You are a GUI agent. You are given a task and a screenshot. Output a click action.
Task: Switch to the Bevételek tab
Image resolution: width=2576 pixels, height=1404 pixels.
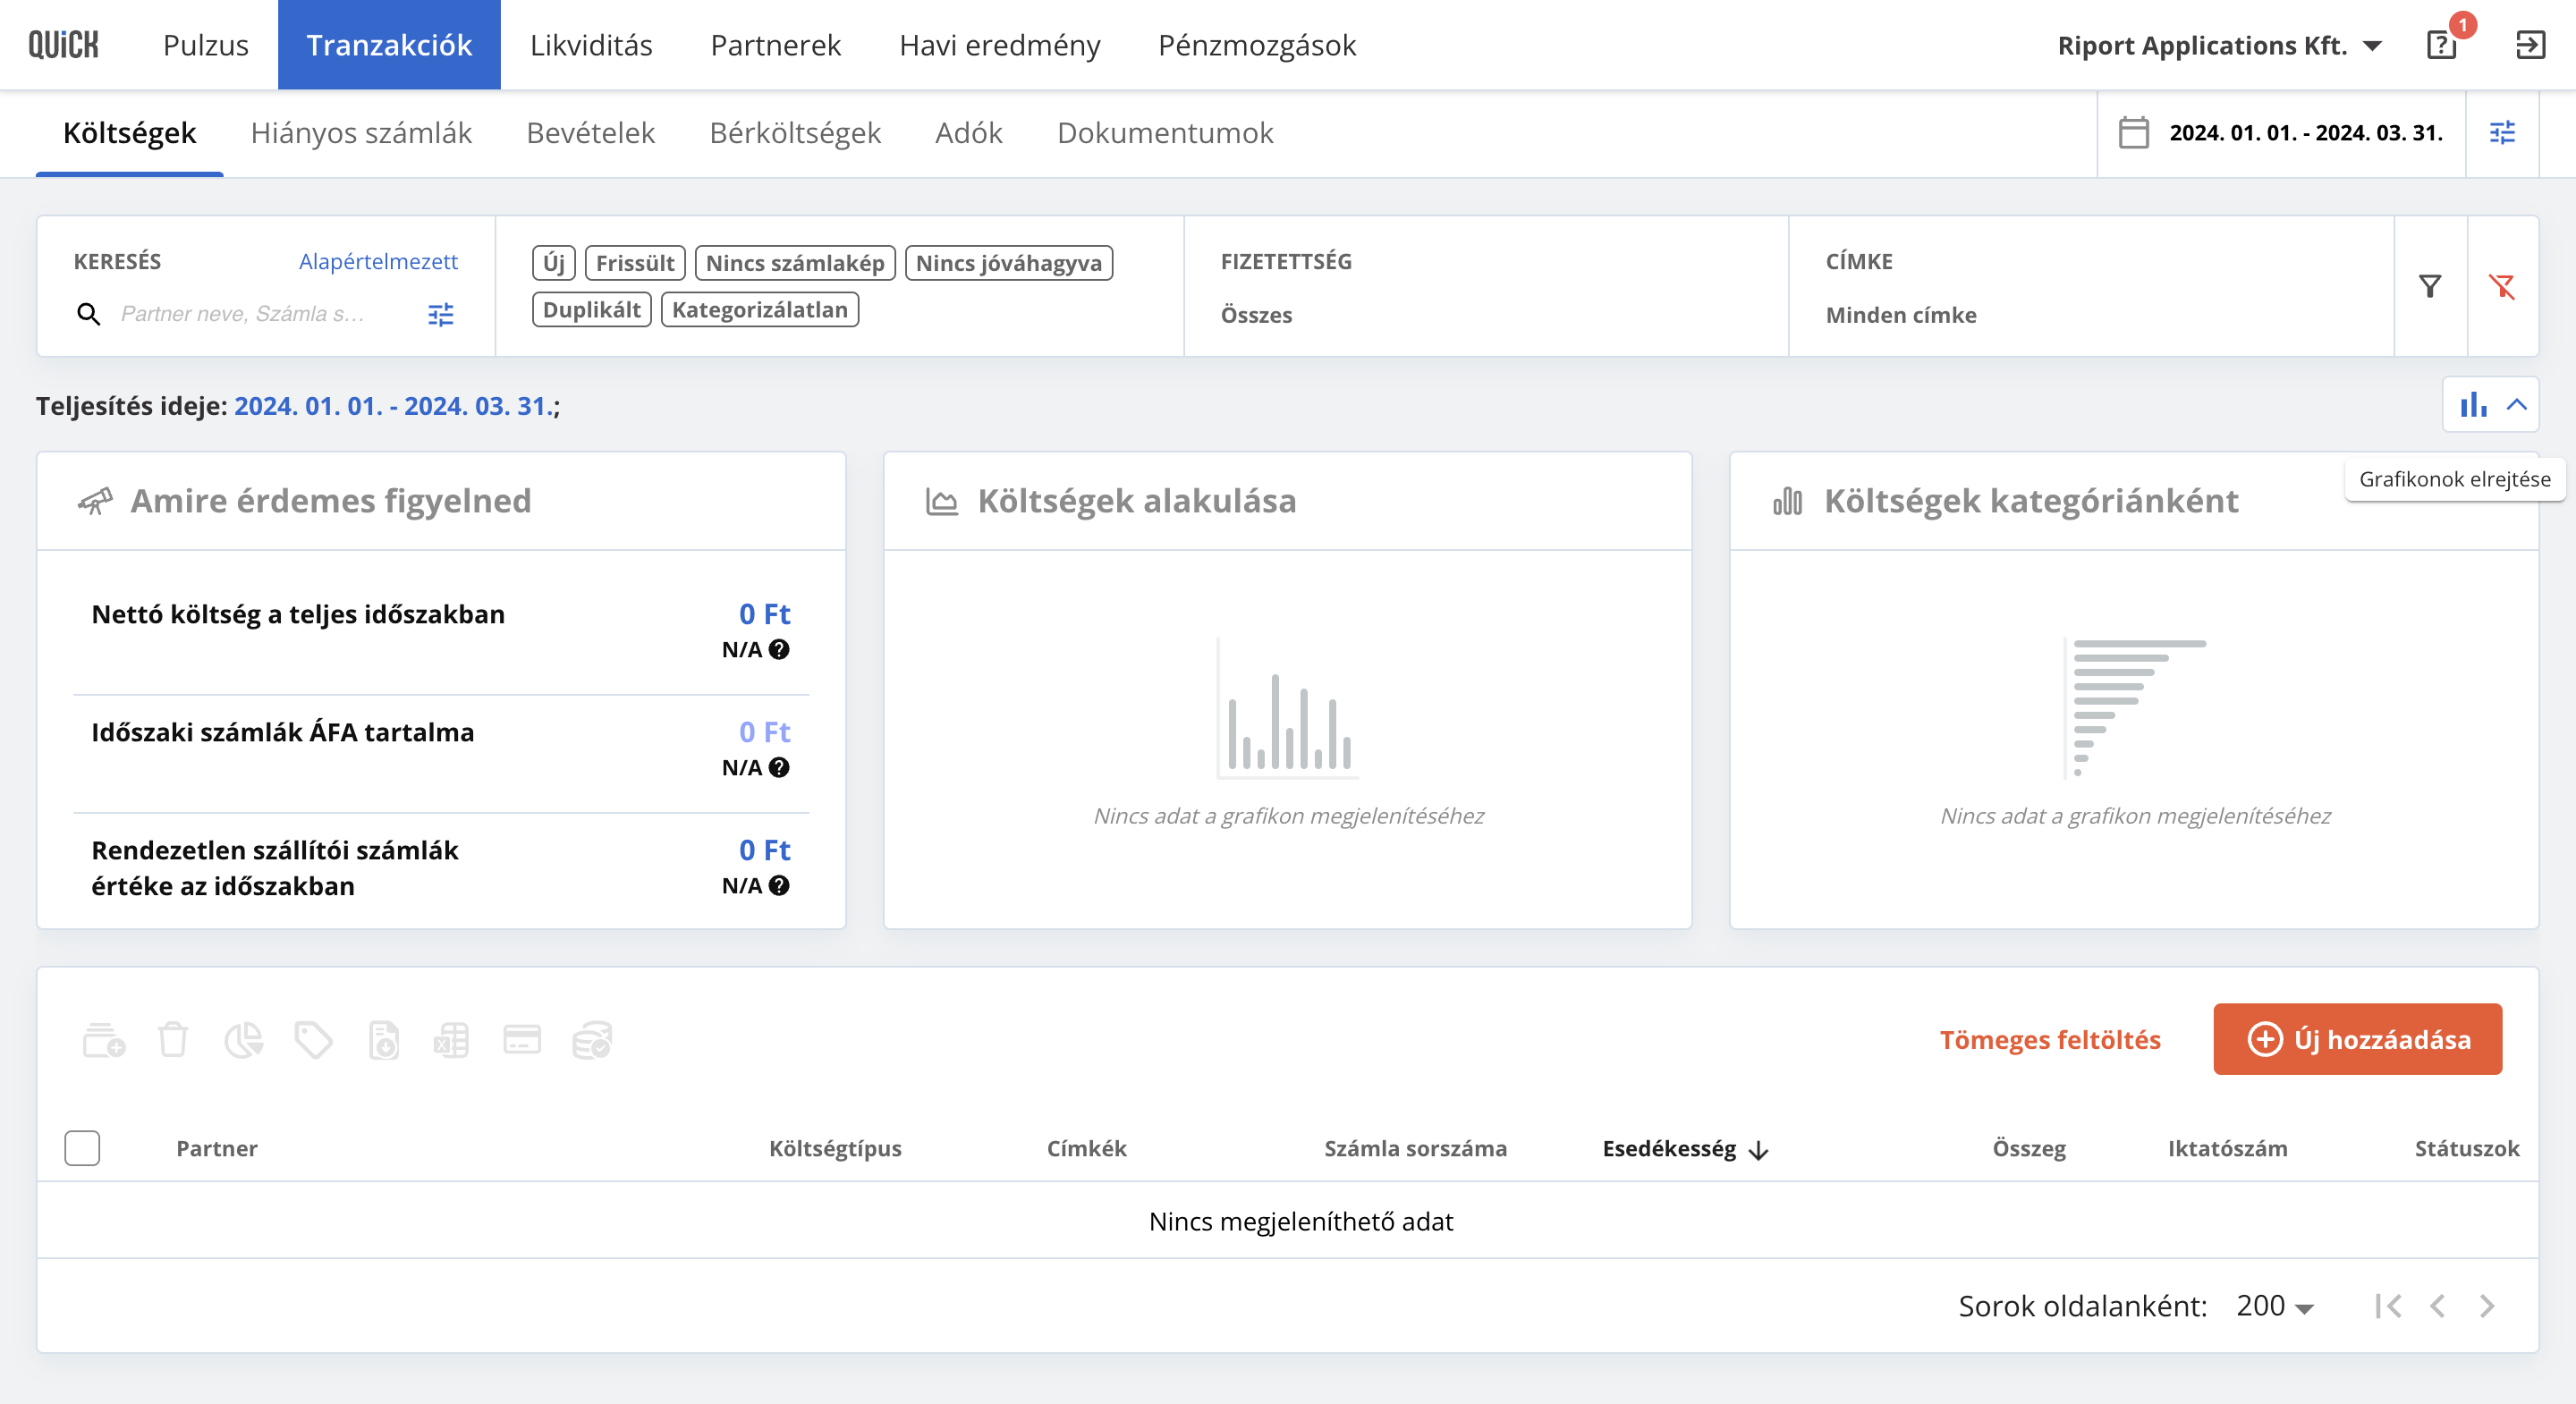coord(591,133)
